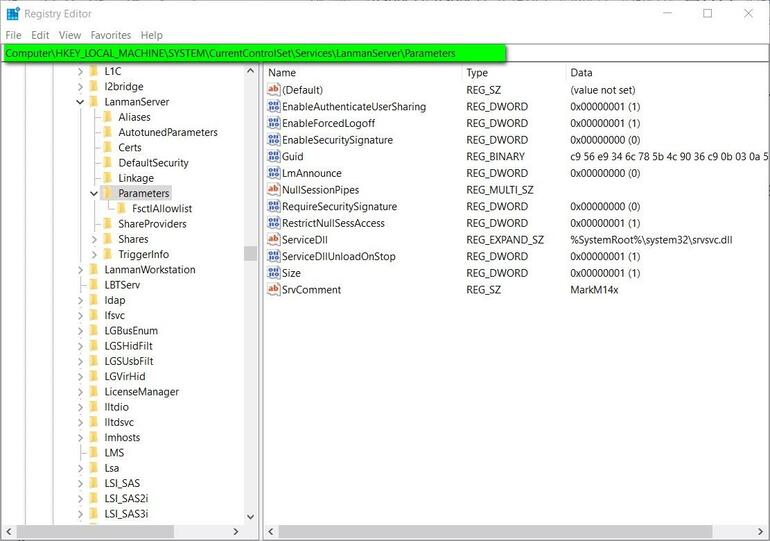This screenshot has width=770, height=541.
Task: Open the Favorites menu
Action: point(110,35)
